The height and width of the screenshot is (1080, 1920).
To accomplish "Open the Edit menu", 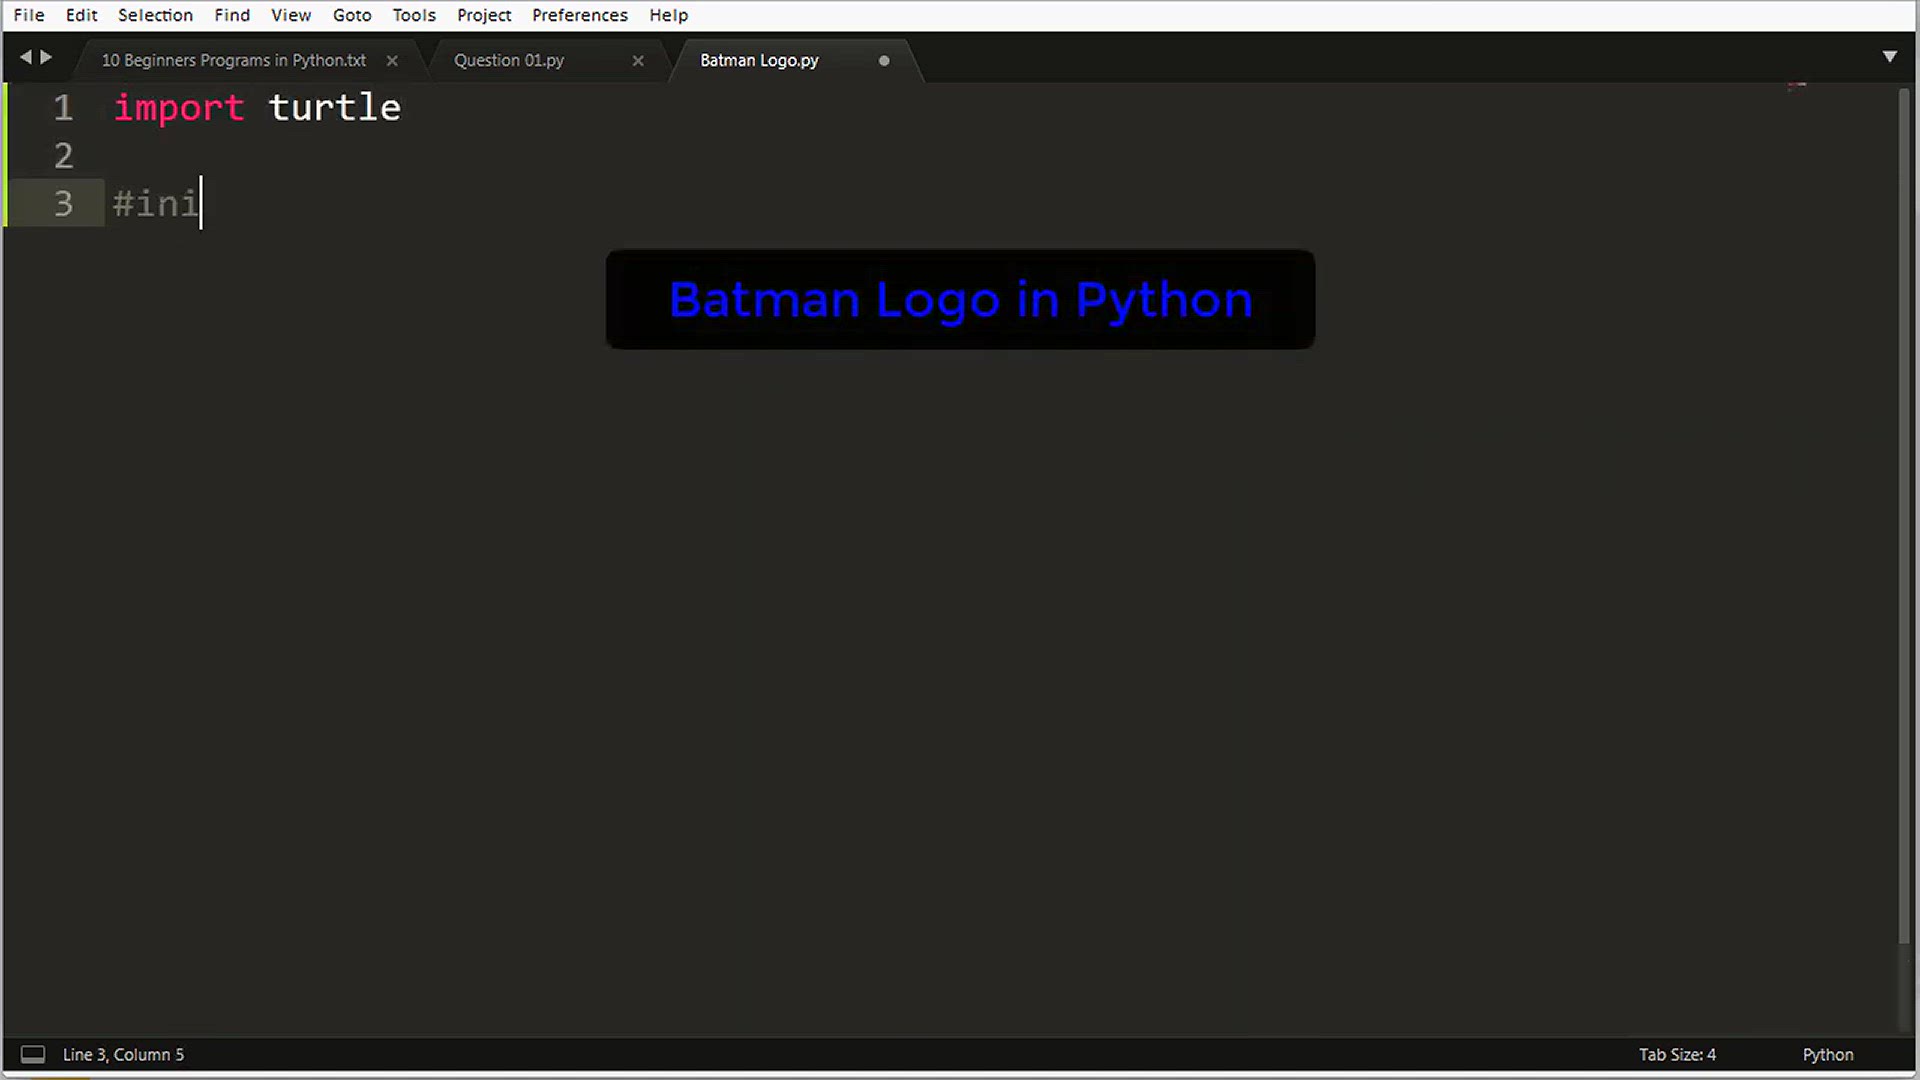I will coord(81,15).
